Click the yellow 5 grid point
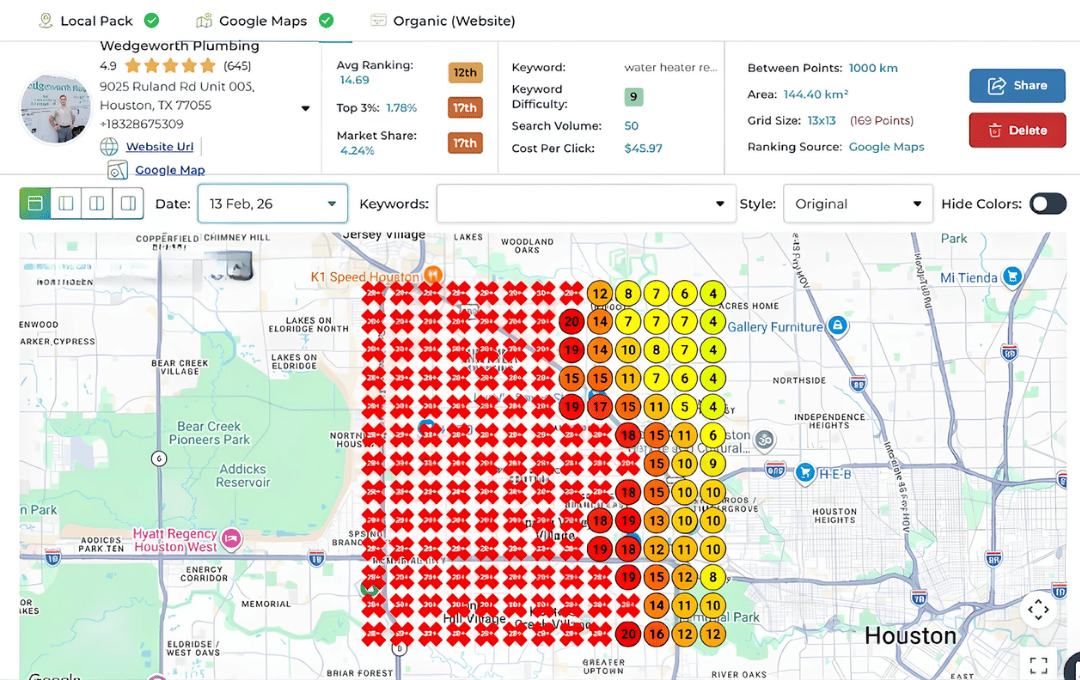Screen dimensions: 1080x680 (x=685, y=406)
